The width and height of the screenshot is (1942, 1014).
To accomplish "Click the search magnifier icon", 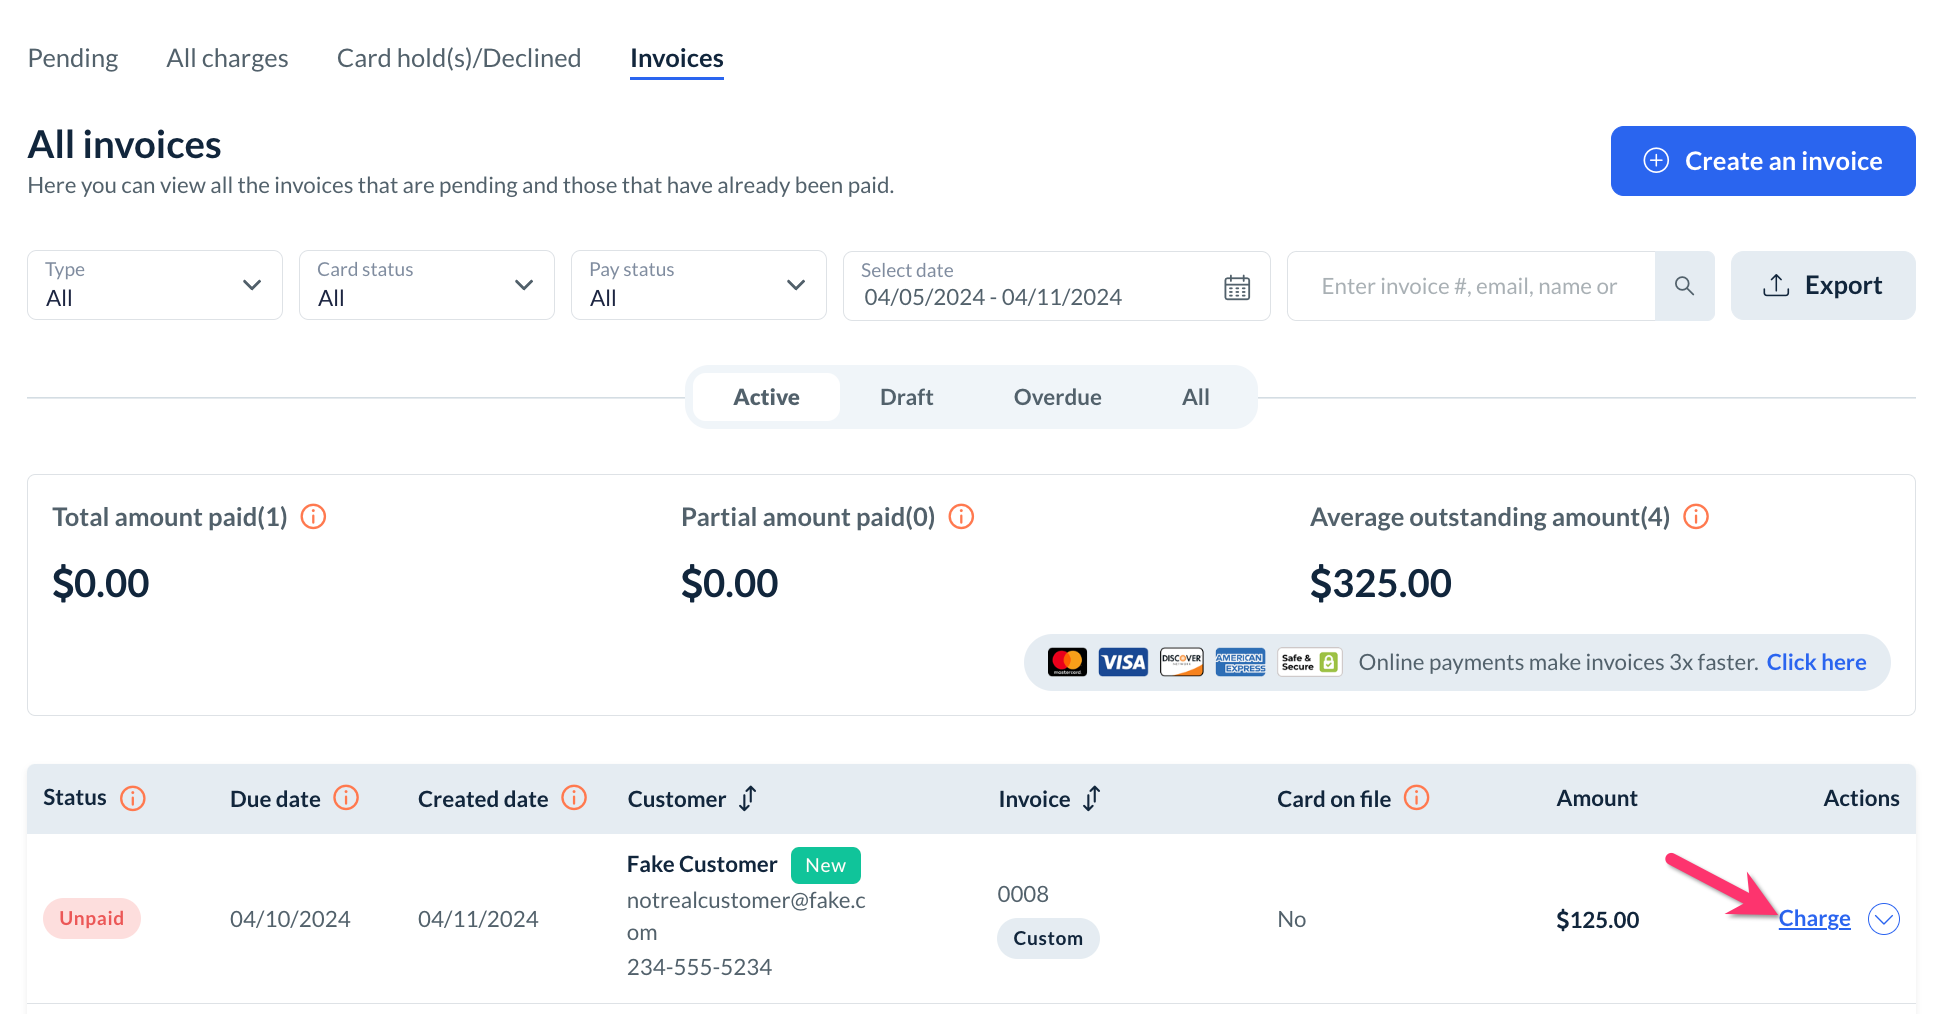I will 1684,286.
